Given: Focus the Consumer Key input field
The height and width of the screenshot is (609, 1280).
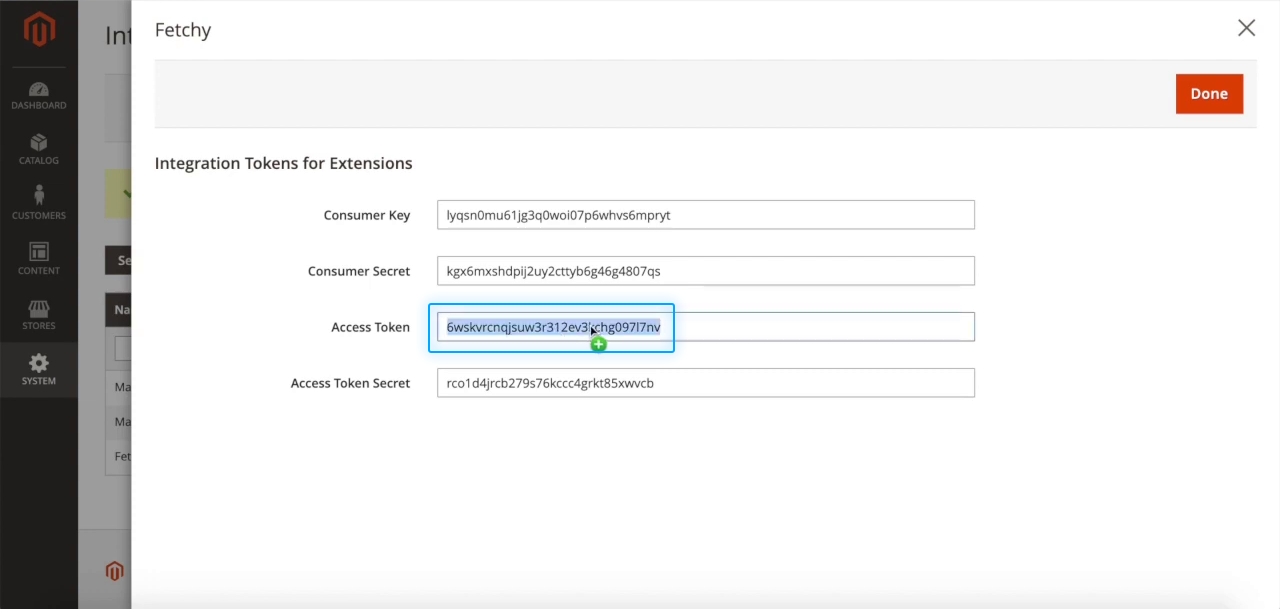Looking at the screenshot, I should coord(706,215).
